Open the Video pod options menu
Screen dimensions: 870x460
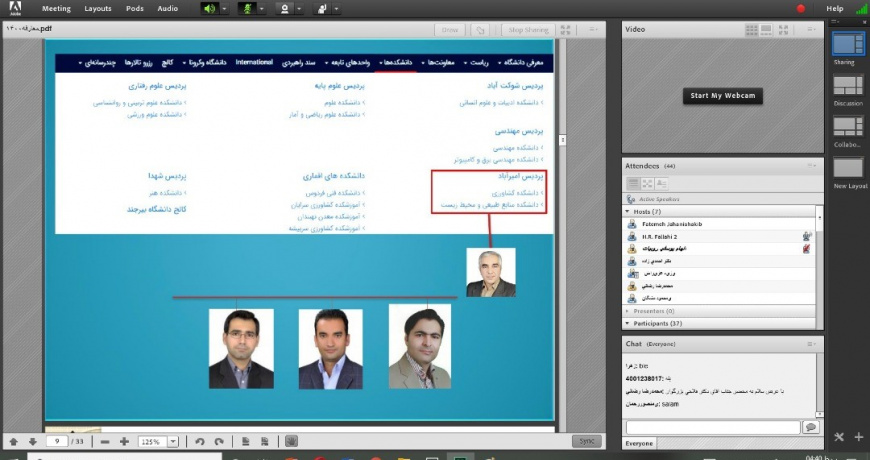pyautogui.click(x=812, y=29)
